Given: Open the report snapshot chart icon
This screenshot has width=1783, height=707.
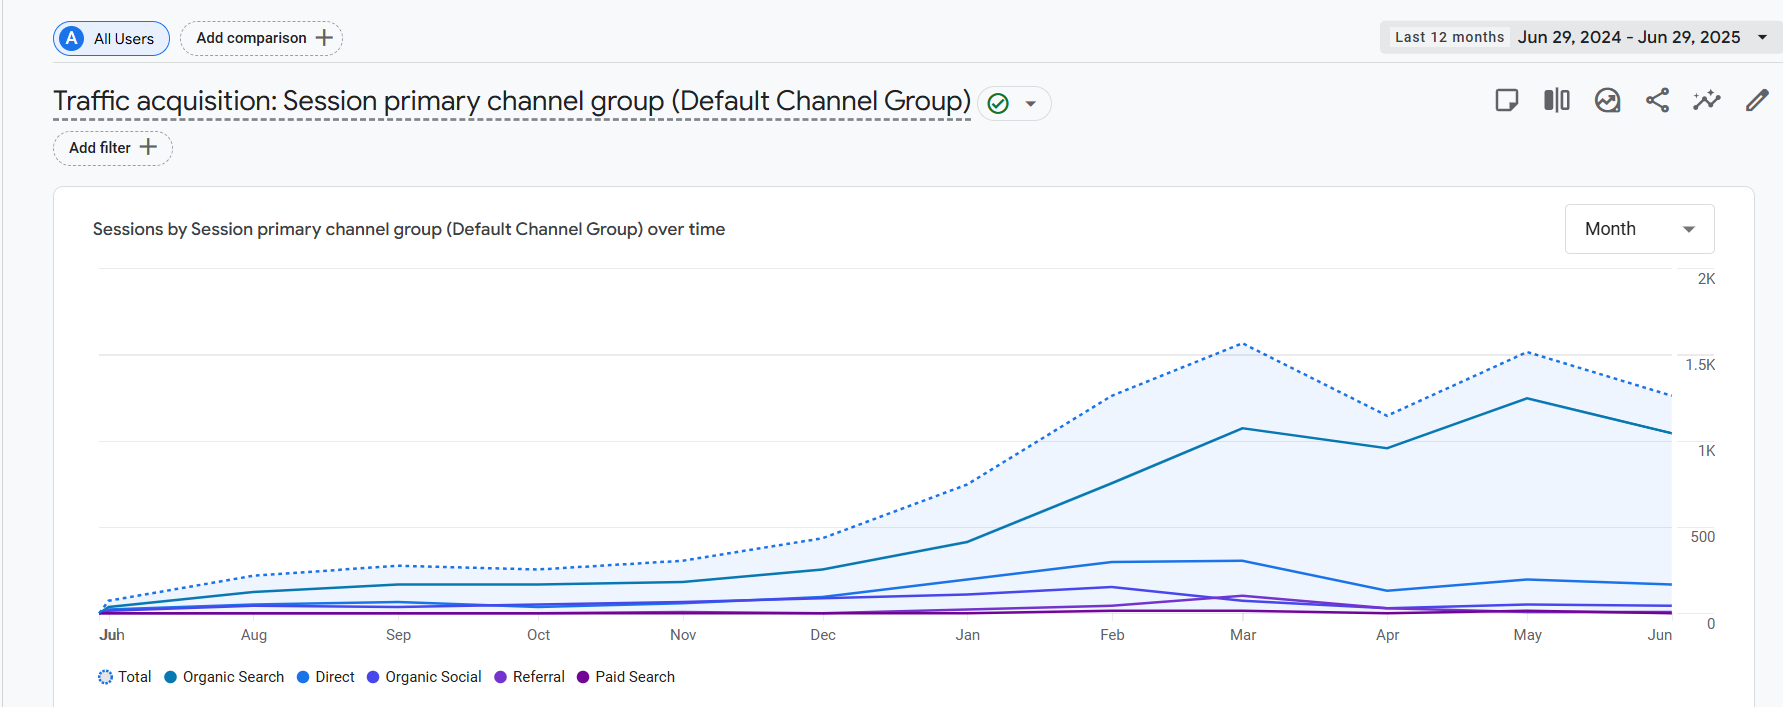Looking at the screenshot, I should tap(1607, 100).
